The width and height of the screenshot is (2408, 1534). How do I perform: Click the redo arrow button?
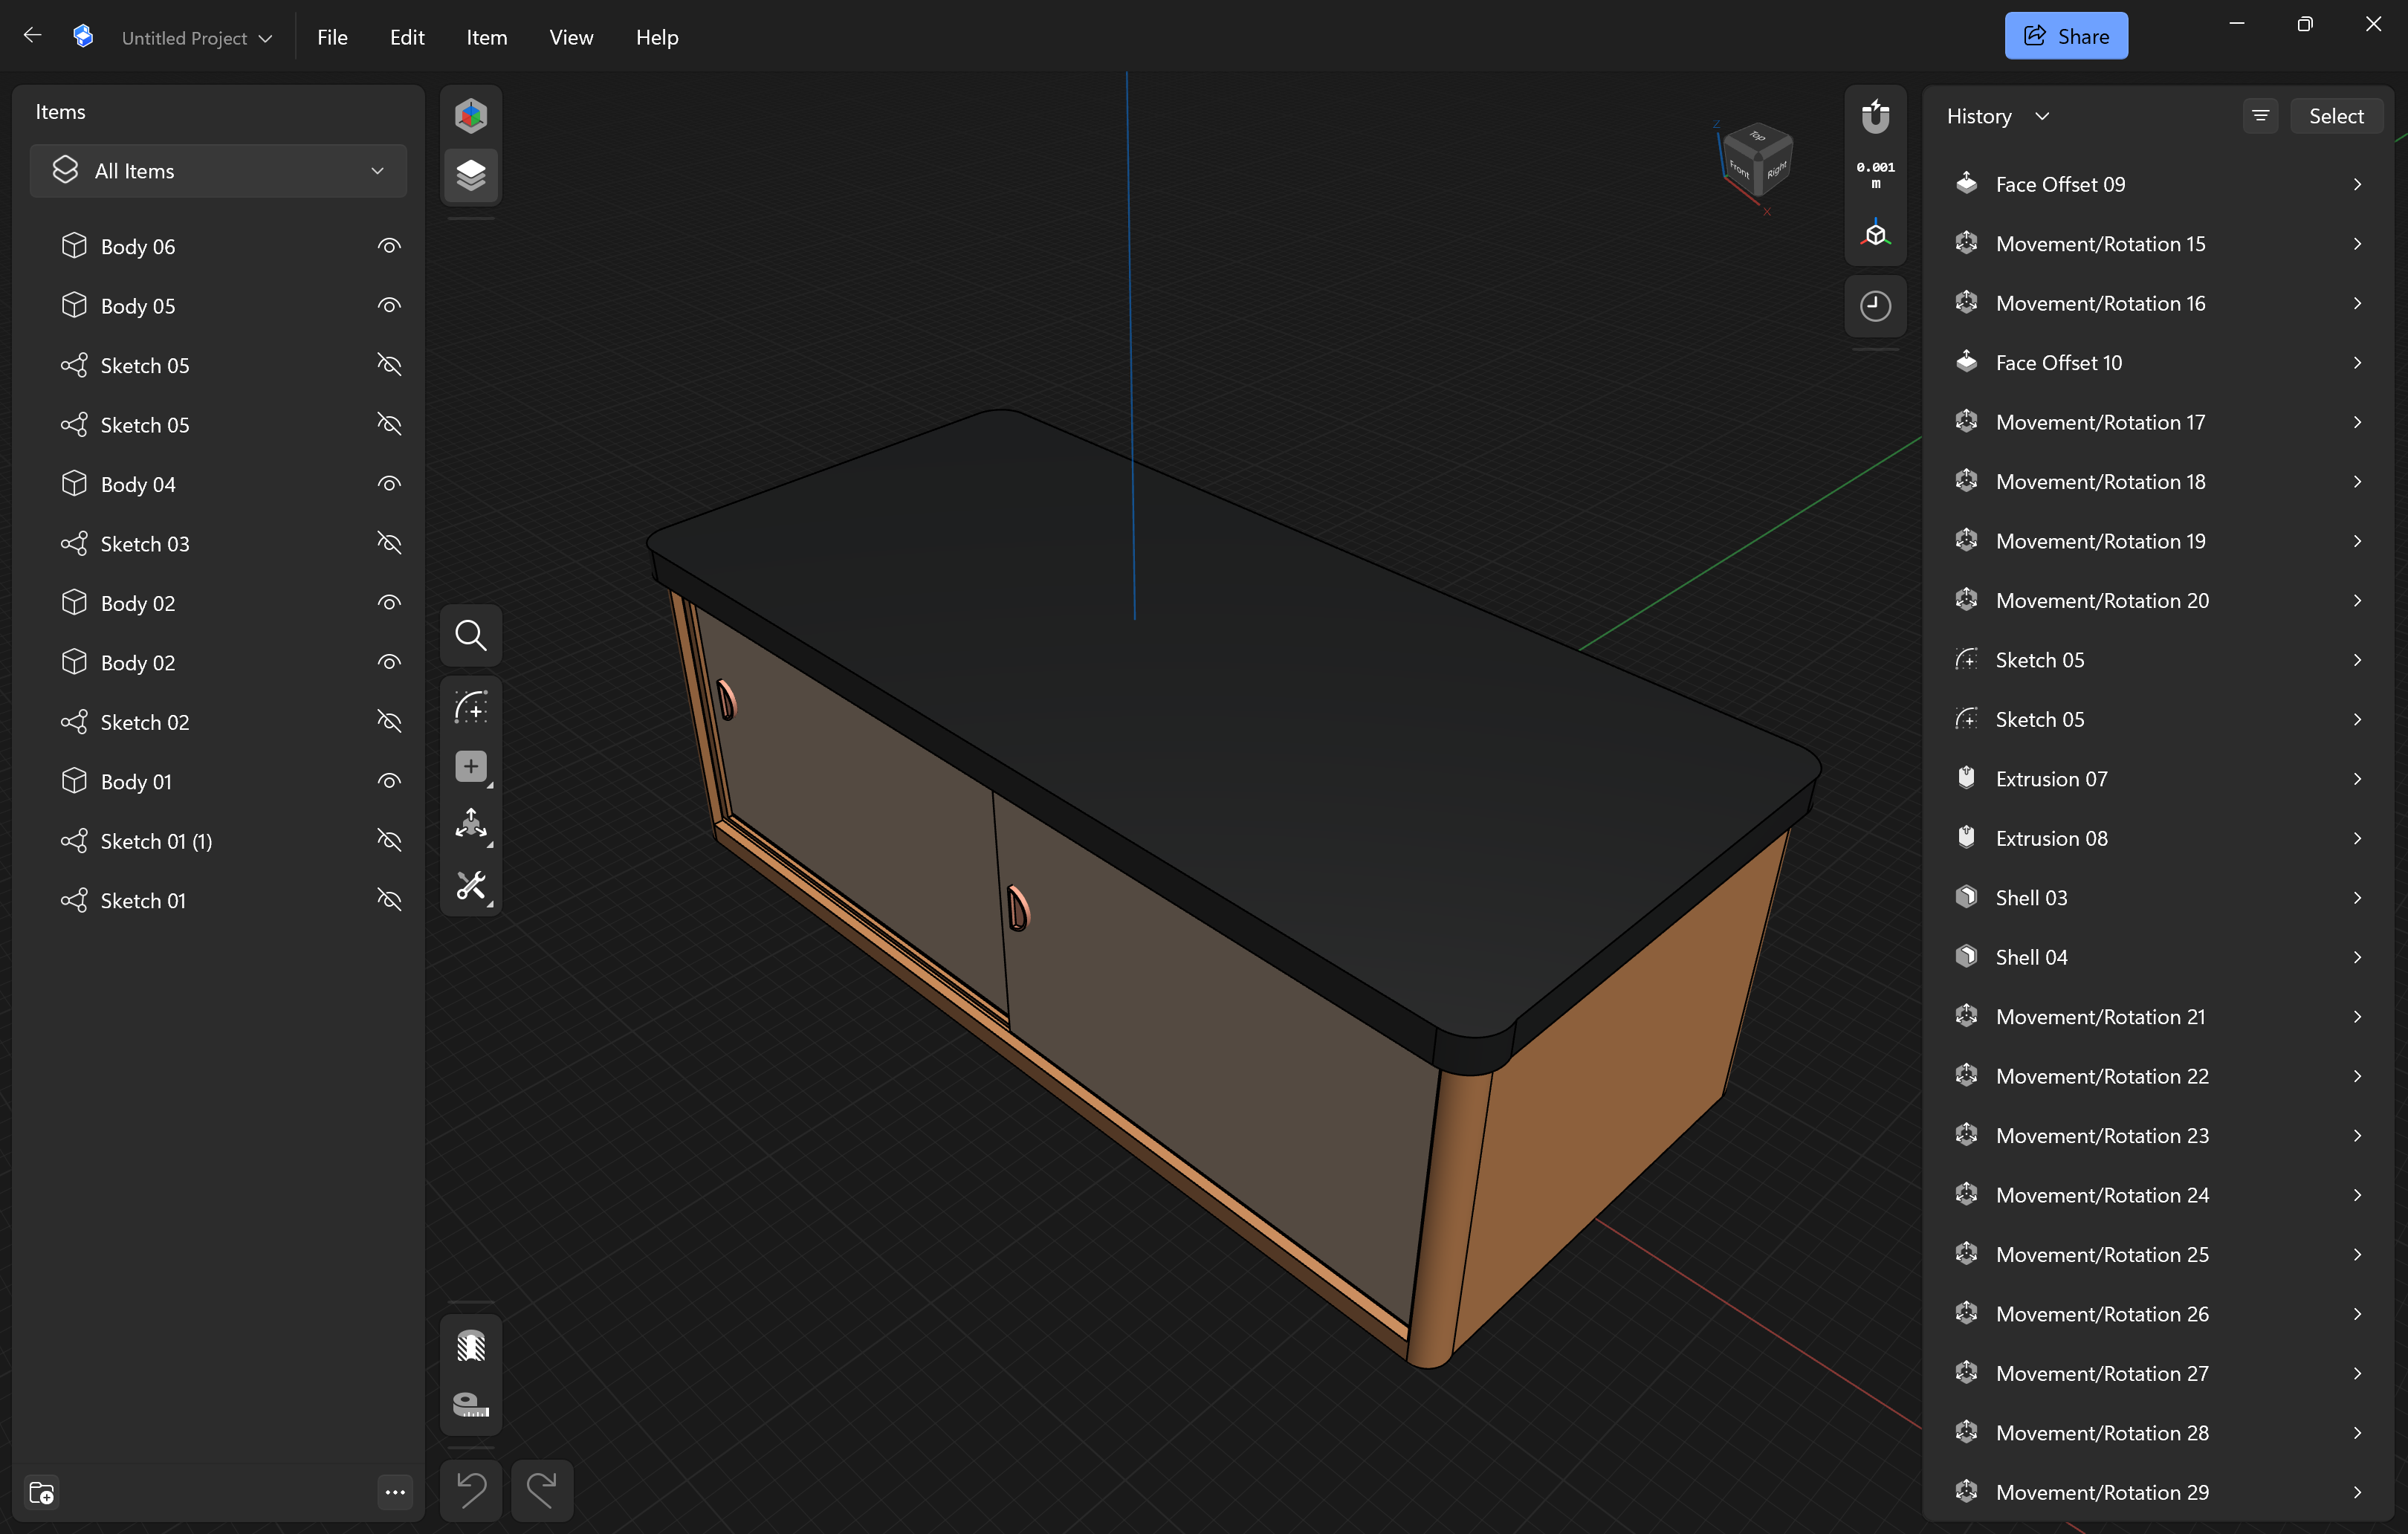click(542, 1490)
